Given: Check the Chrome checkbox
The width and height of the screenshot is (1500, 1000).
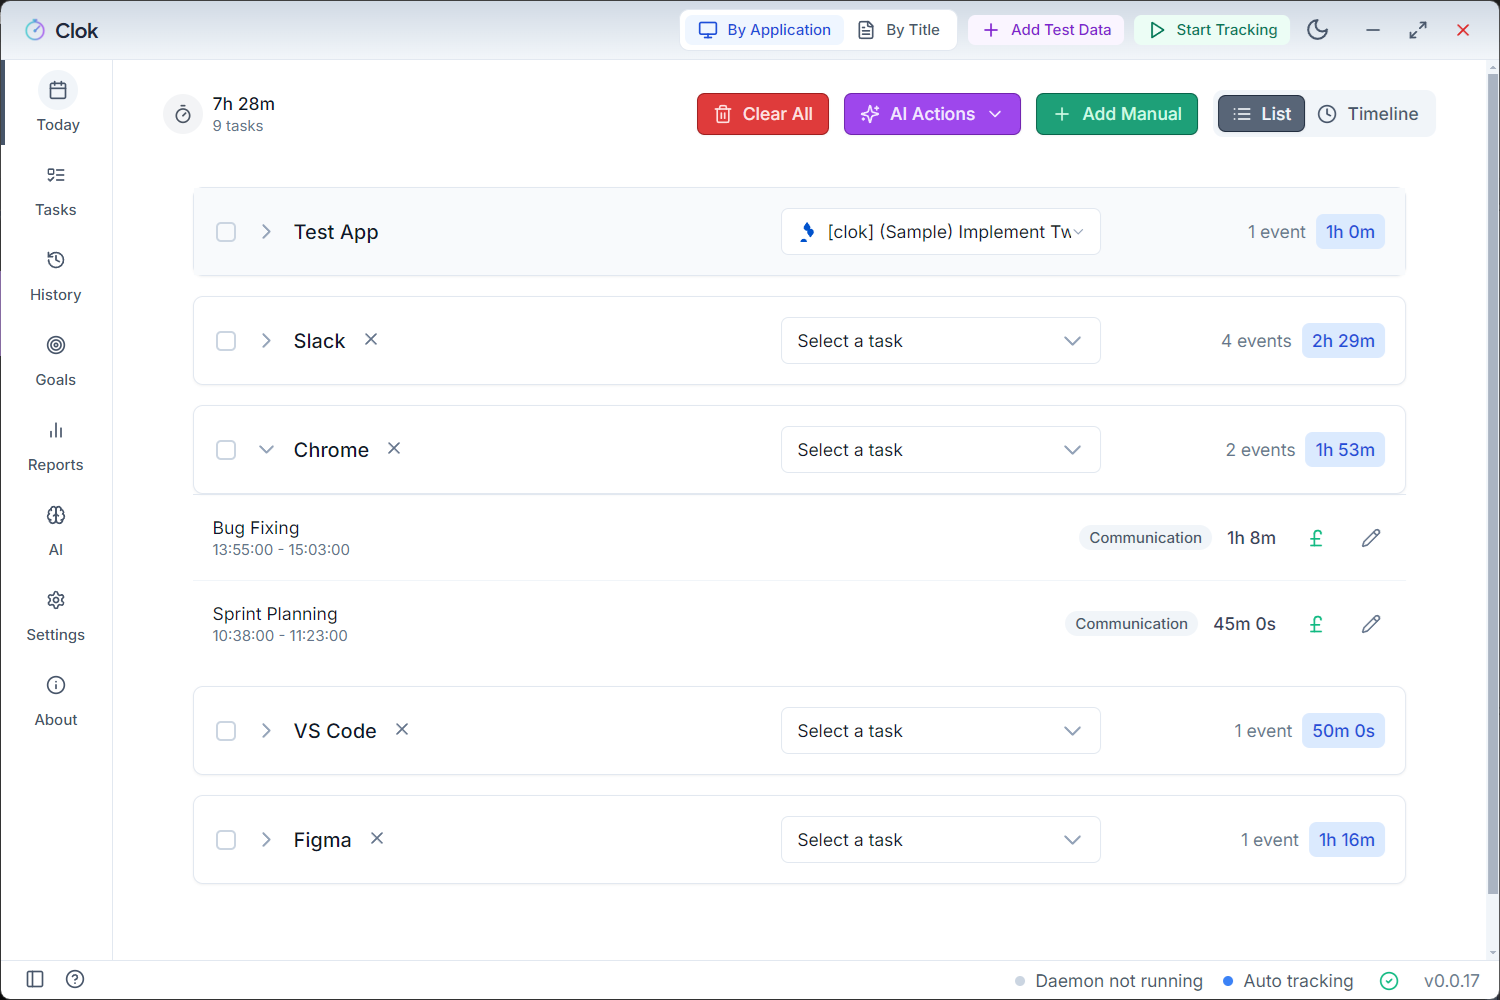Looking at the screenshot, I should 226,450.
